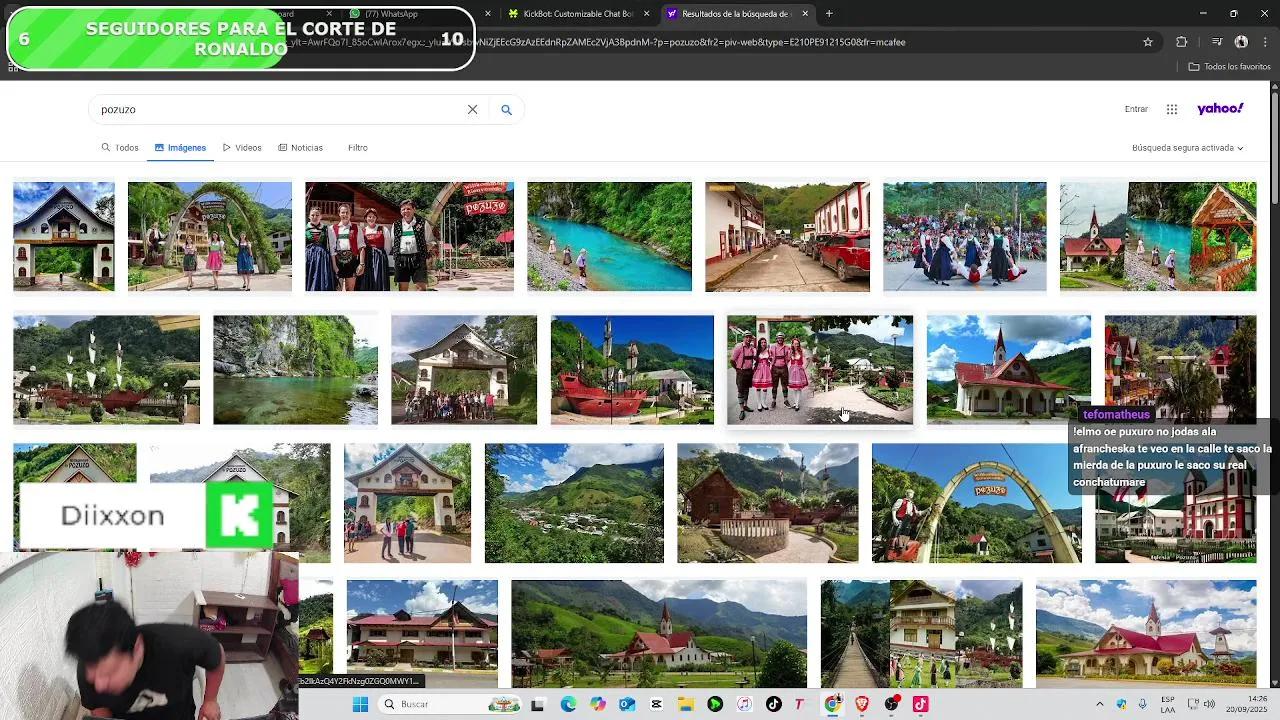Switch to Google Chrome in the taskbar
The width and height of the screenshot is (1280, 720).
point(832,704)
